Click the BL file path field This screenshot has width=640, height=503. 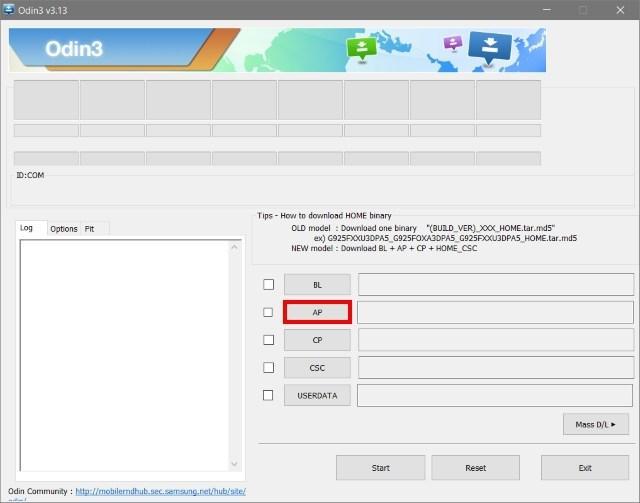click(x=496, y=285)
